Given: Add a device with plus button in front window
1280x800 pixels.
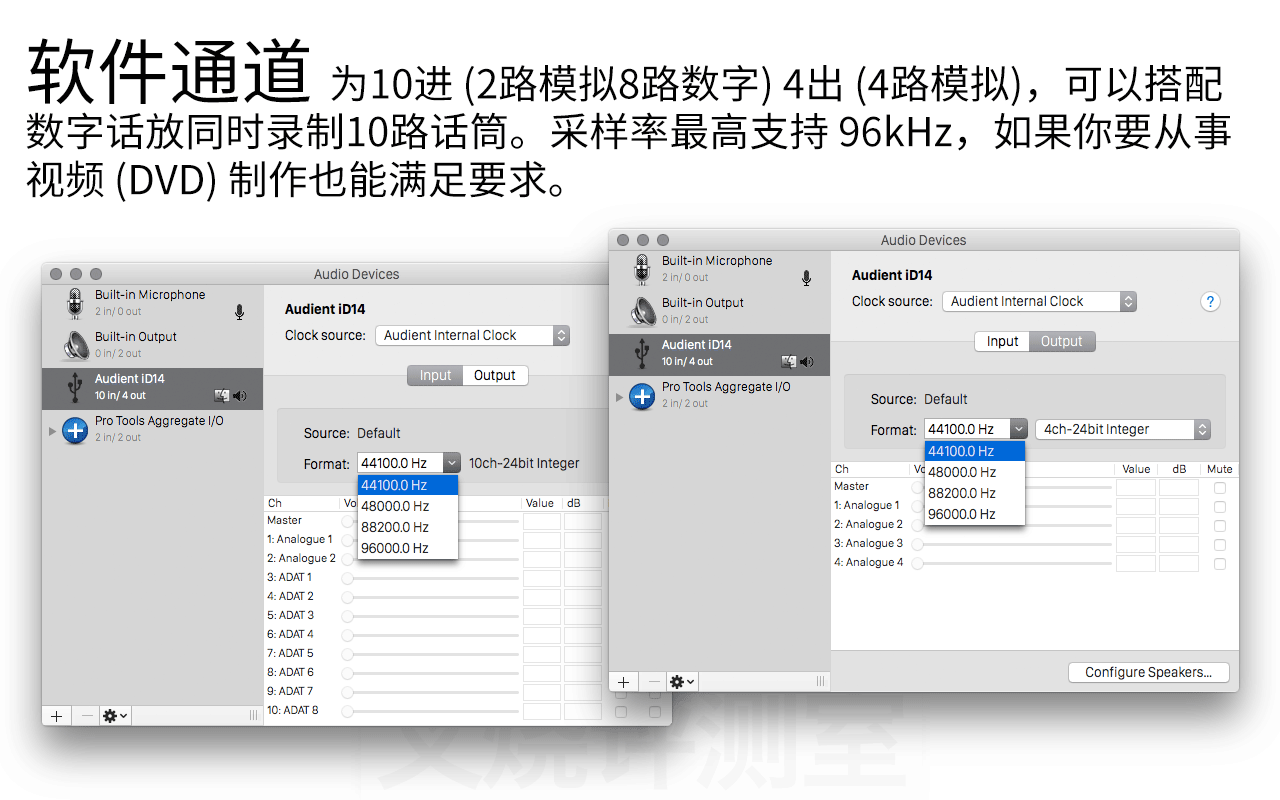Looking at the screenshot, I should (623, 682).
